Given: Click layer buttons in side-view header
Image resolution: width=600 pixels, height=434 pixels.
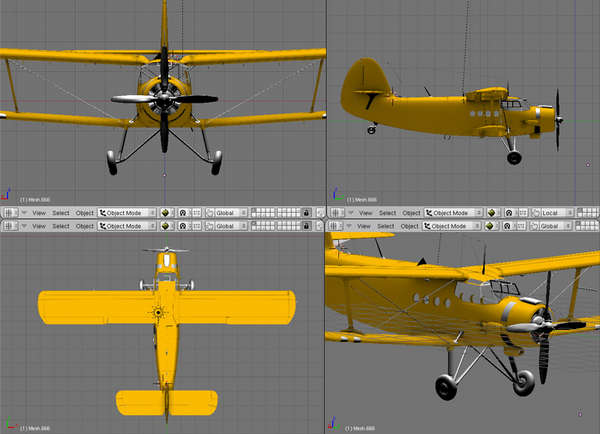Looking at the screenshot, I should point(589,213).
